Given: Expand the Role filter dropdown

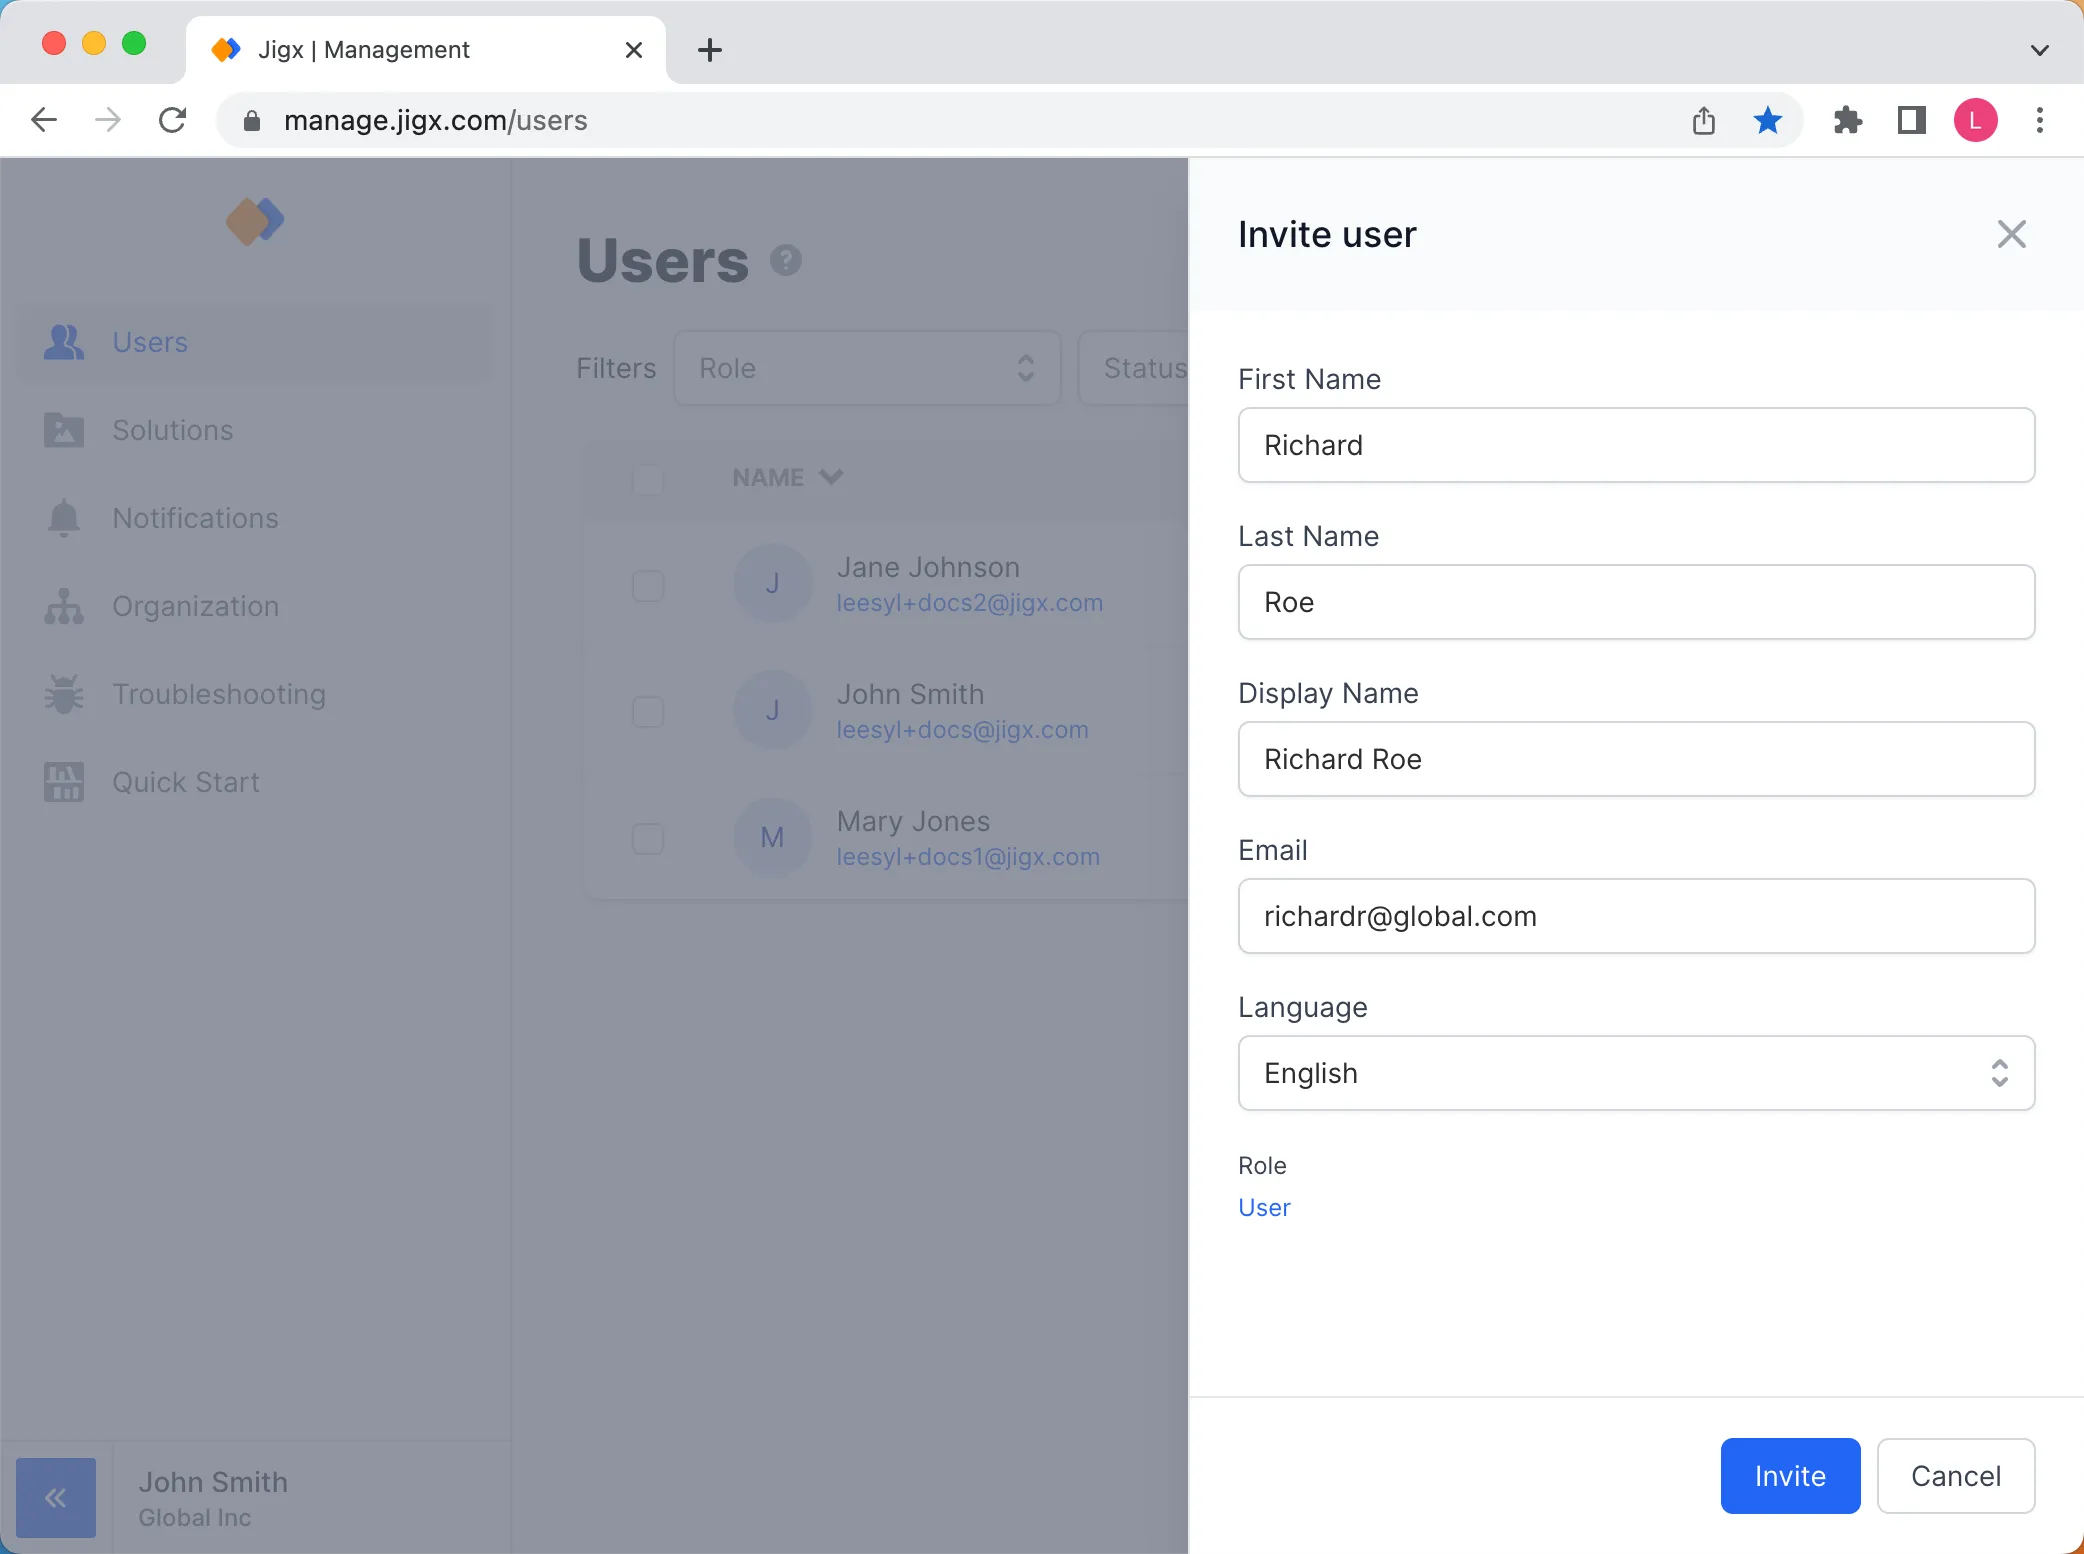Looking at the screenshot, I should pos(865,367).
